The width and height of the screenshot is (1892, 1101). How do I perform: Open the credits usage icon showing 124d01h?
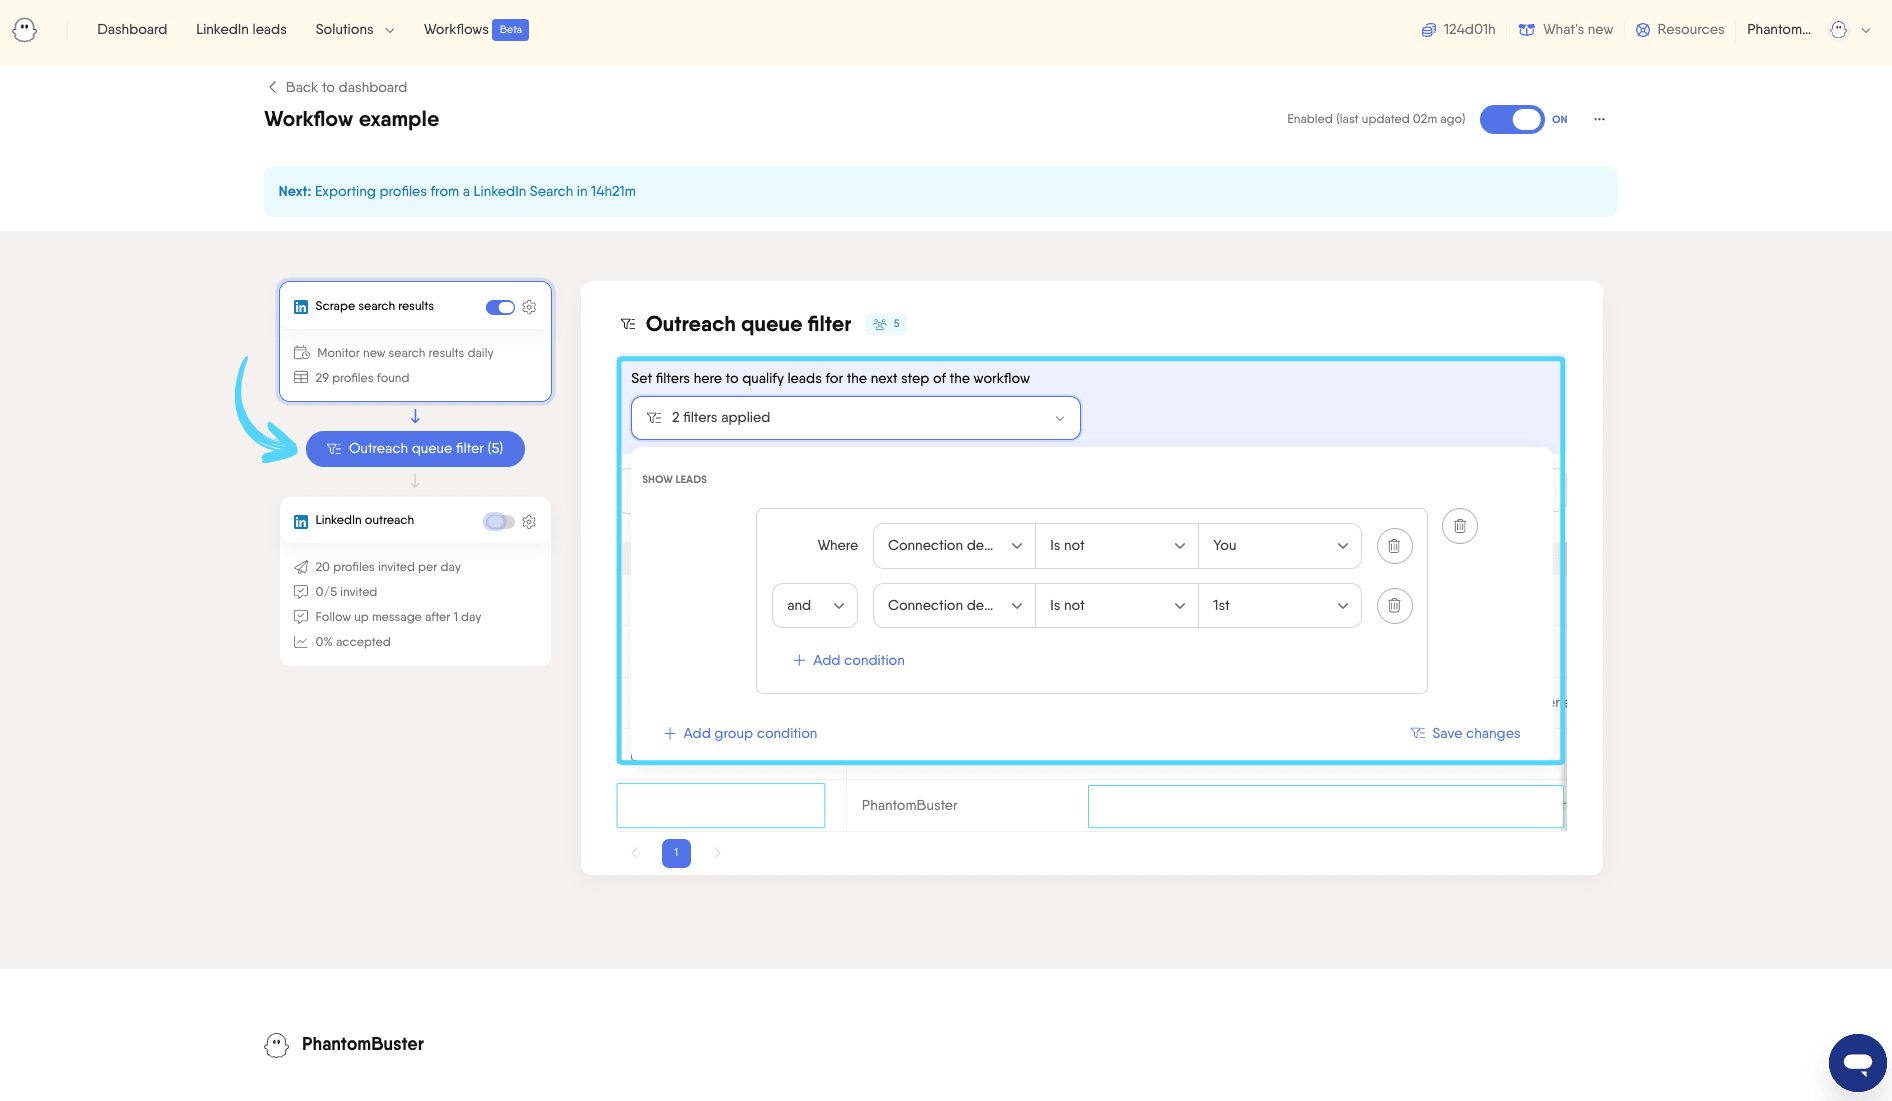pos(1429,29)
